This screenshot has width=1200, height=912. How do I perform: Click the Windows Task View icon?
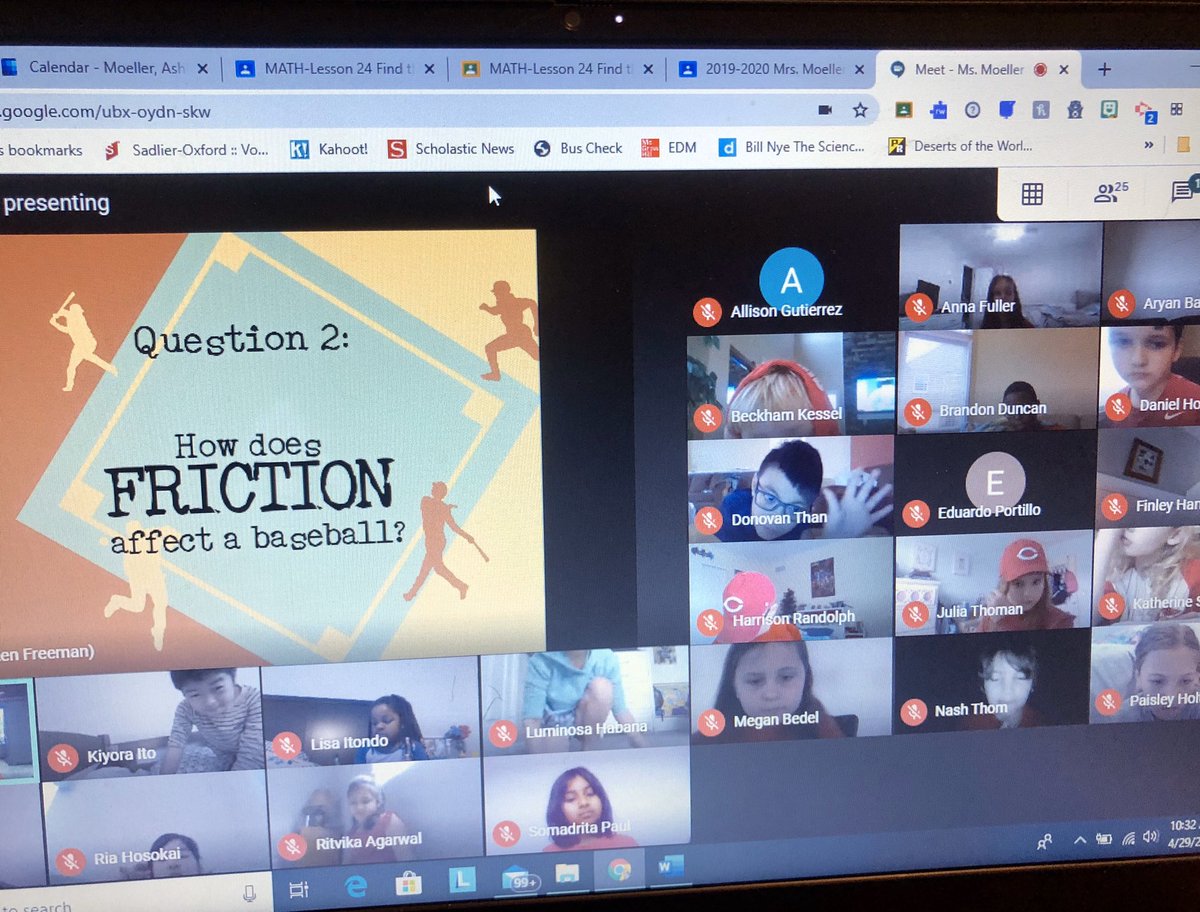coord(297,888)
